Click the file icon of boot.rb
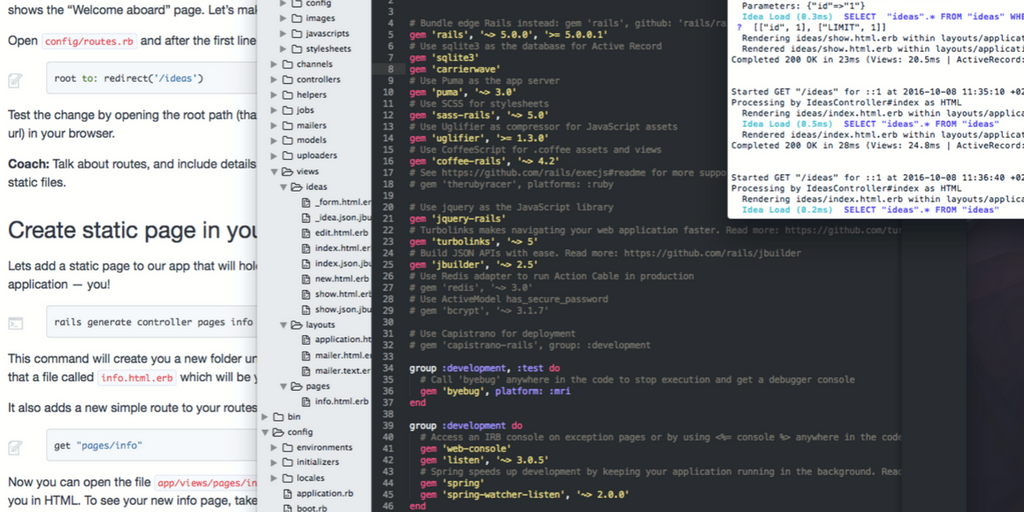Viewport: 1024px width, 512px height. [287, 508]
